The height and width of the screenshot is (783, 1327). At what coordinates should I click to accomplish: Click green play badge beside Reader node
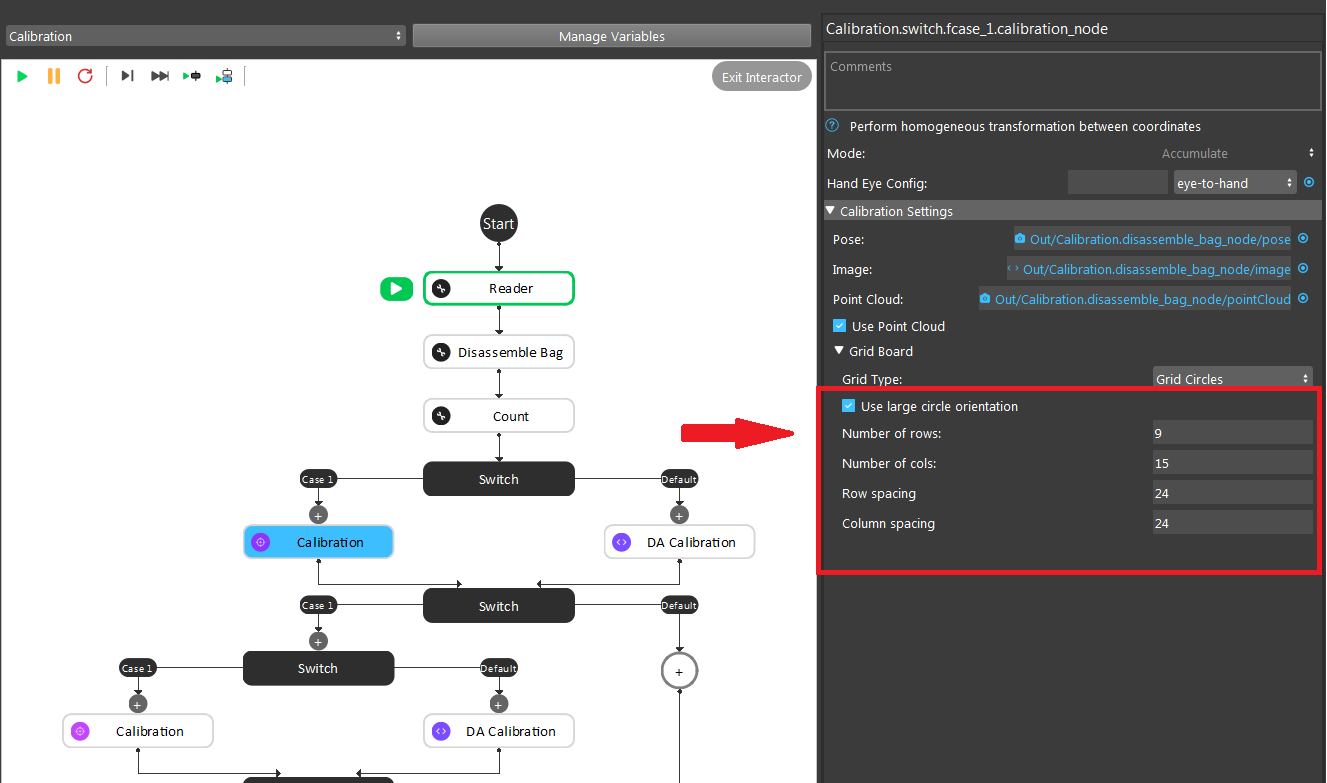396,289
